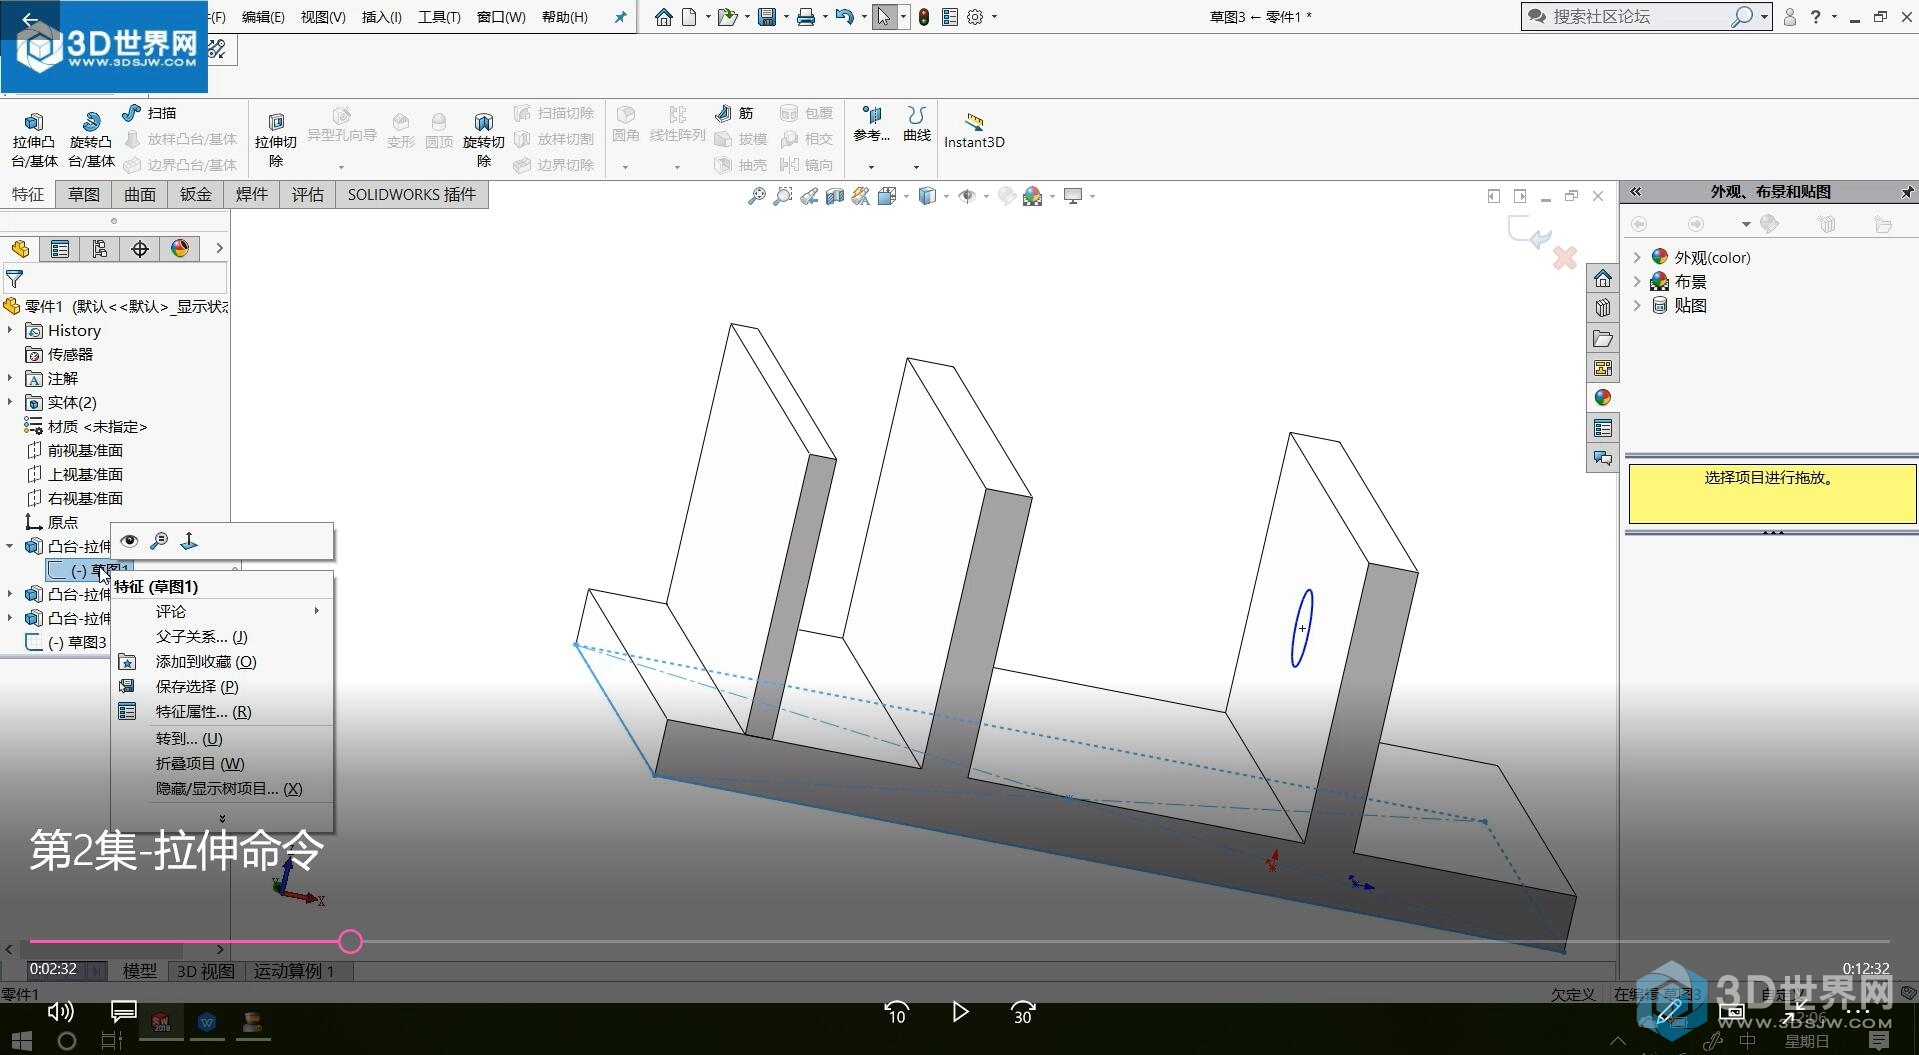Confirm exit sketch corner icon
The height and width of the screenshot is (1055, 1919).
point(1529,233)
